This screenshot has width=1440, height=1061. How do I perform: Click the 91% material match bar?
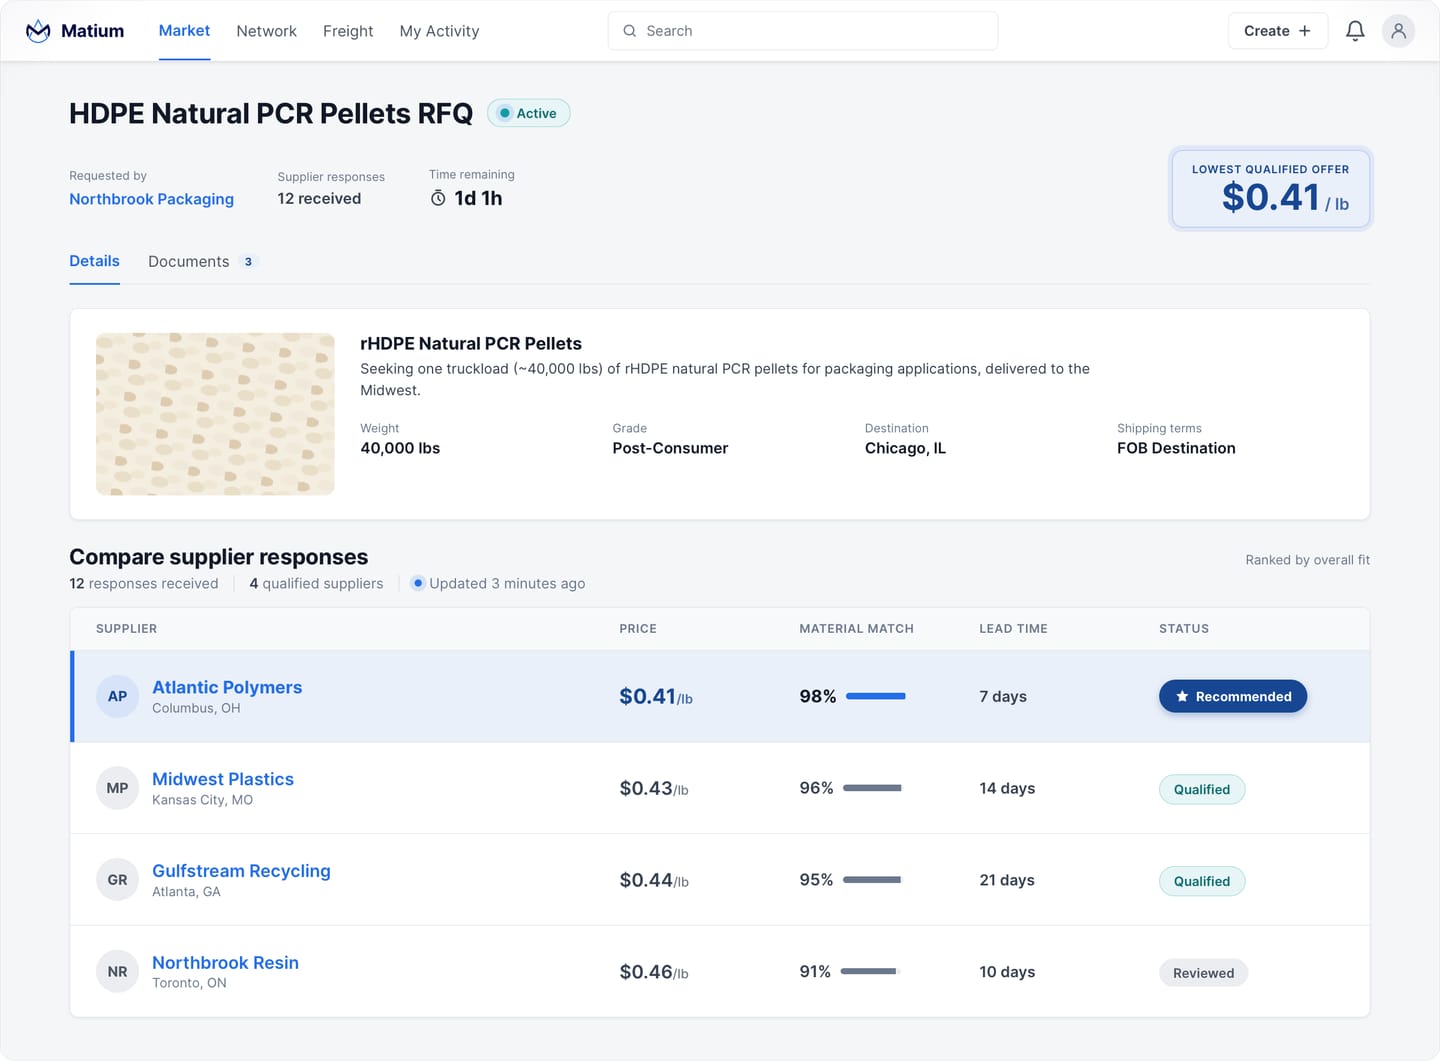(870, 971)
